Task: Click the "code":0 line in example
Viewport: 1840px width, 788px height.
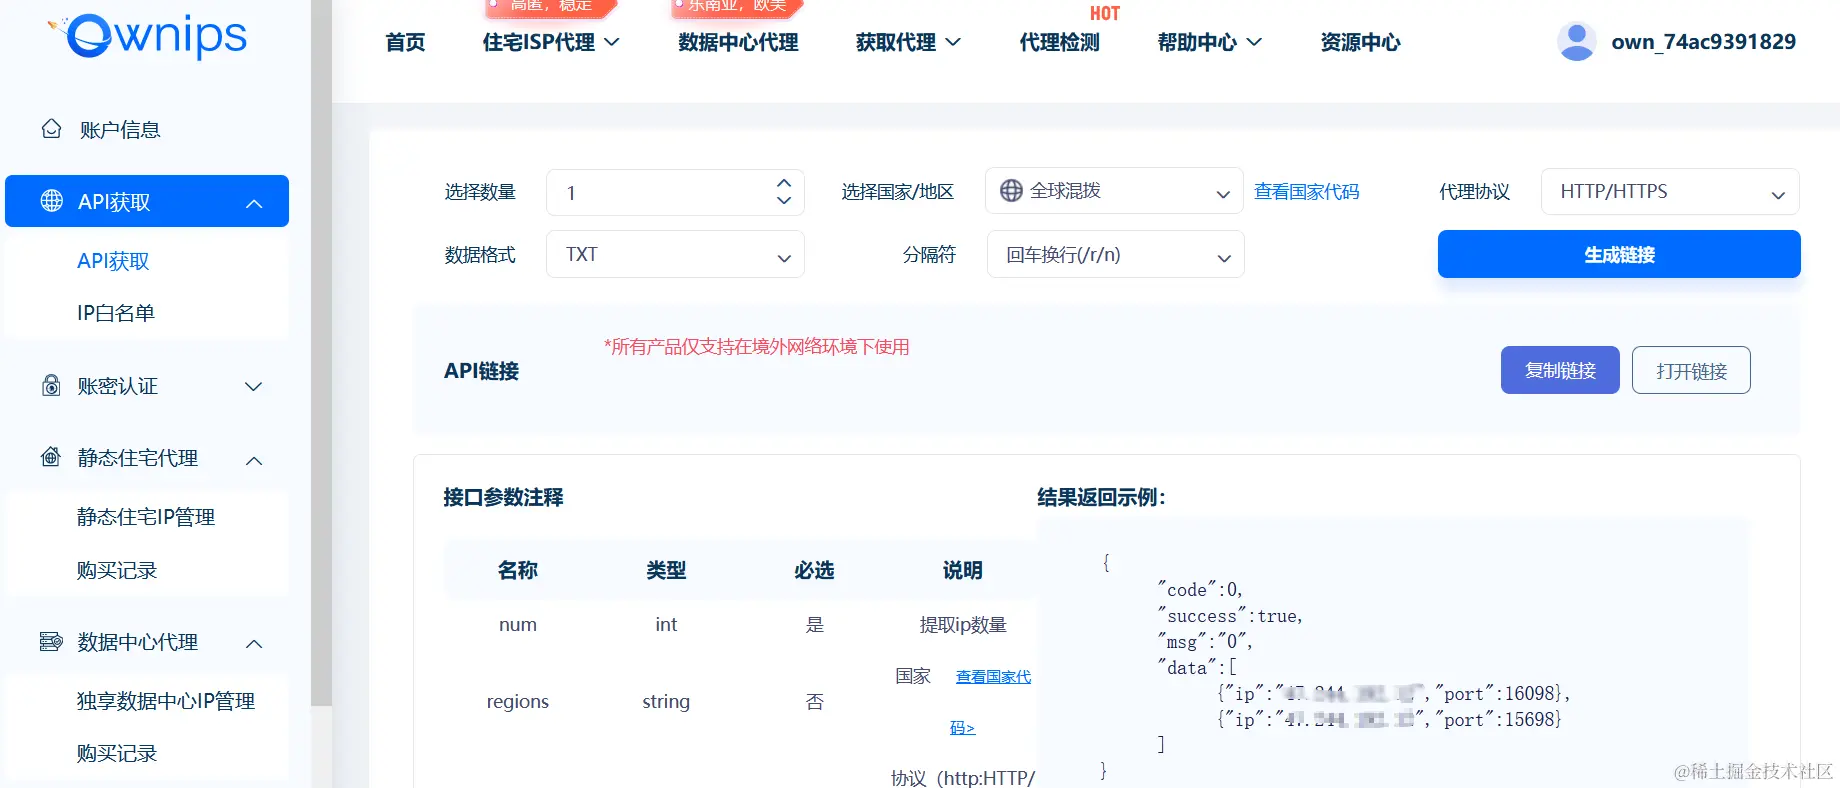Action: [1200, 590]
